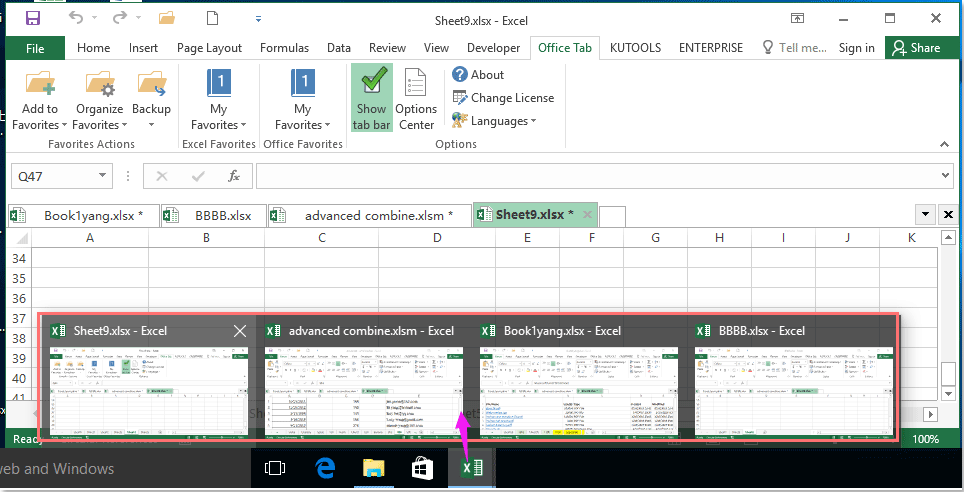The image size is (964, 492).
Task: Open the ENTERPRISE tab
Action: coord(711,48)
